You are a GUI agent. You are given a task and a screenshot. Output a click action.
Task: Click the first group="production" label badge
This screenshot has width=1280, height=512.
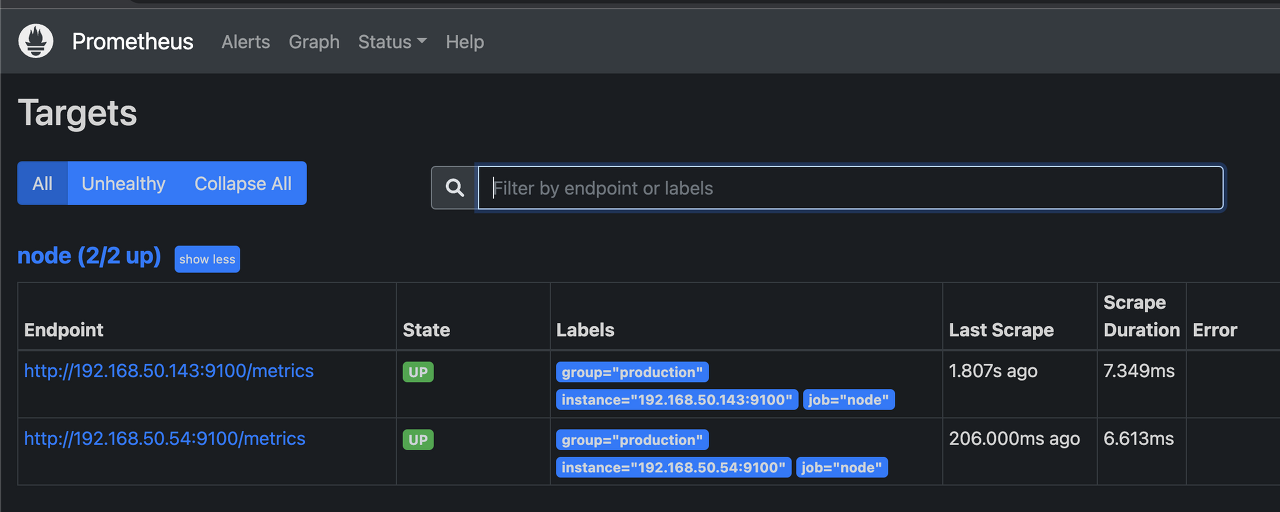click(x=632, y=372)
